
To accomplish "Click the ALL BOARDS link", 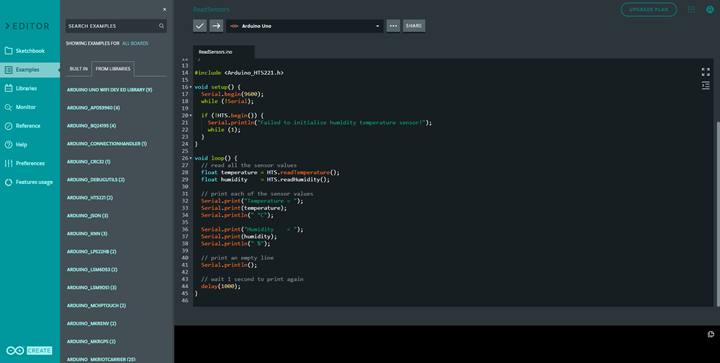I will (x=135, y=43).
